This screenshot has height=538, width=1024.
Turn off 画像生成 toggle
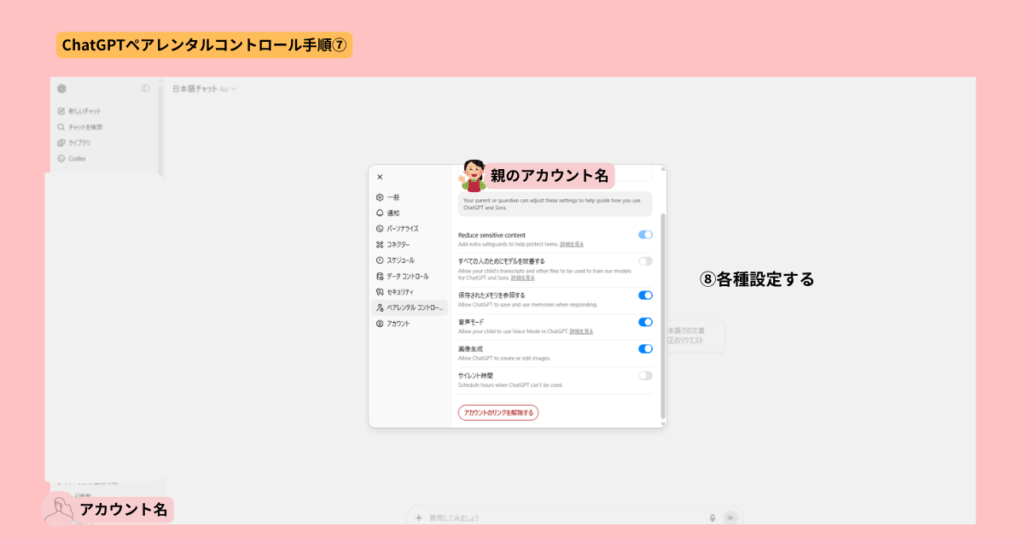[645, 349]
